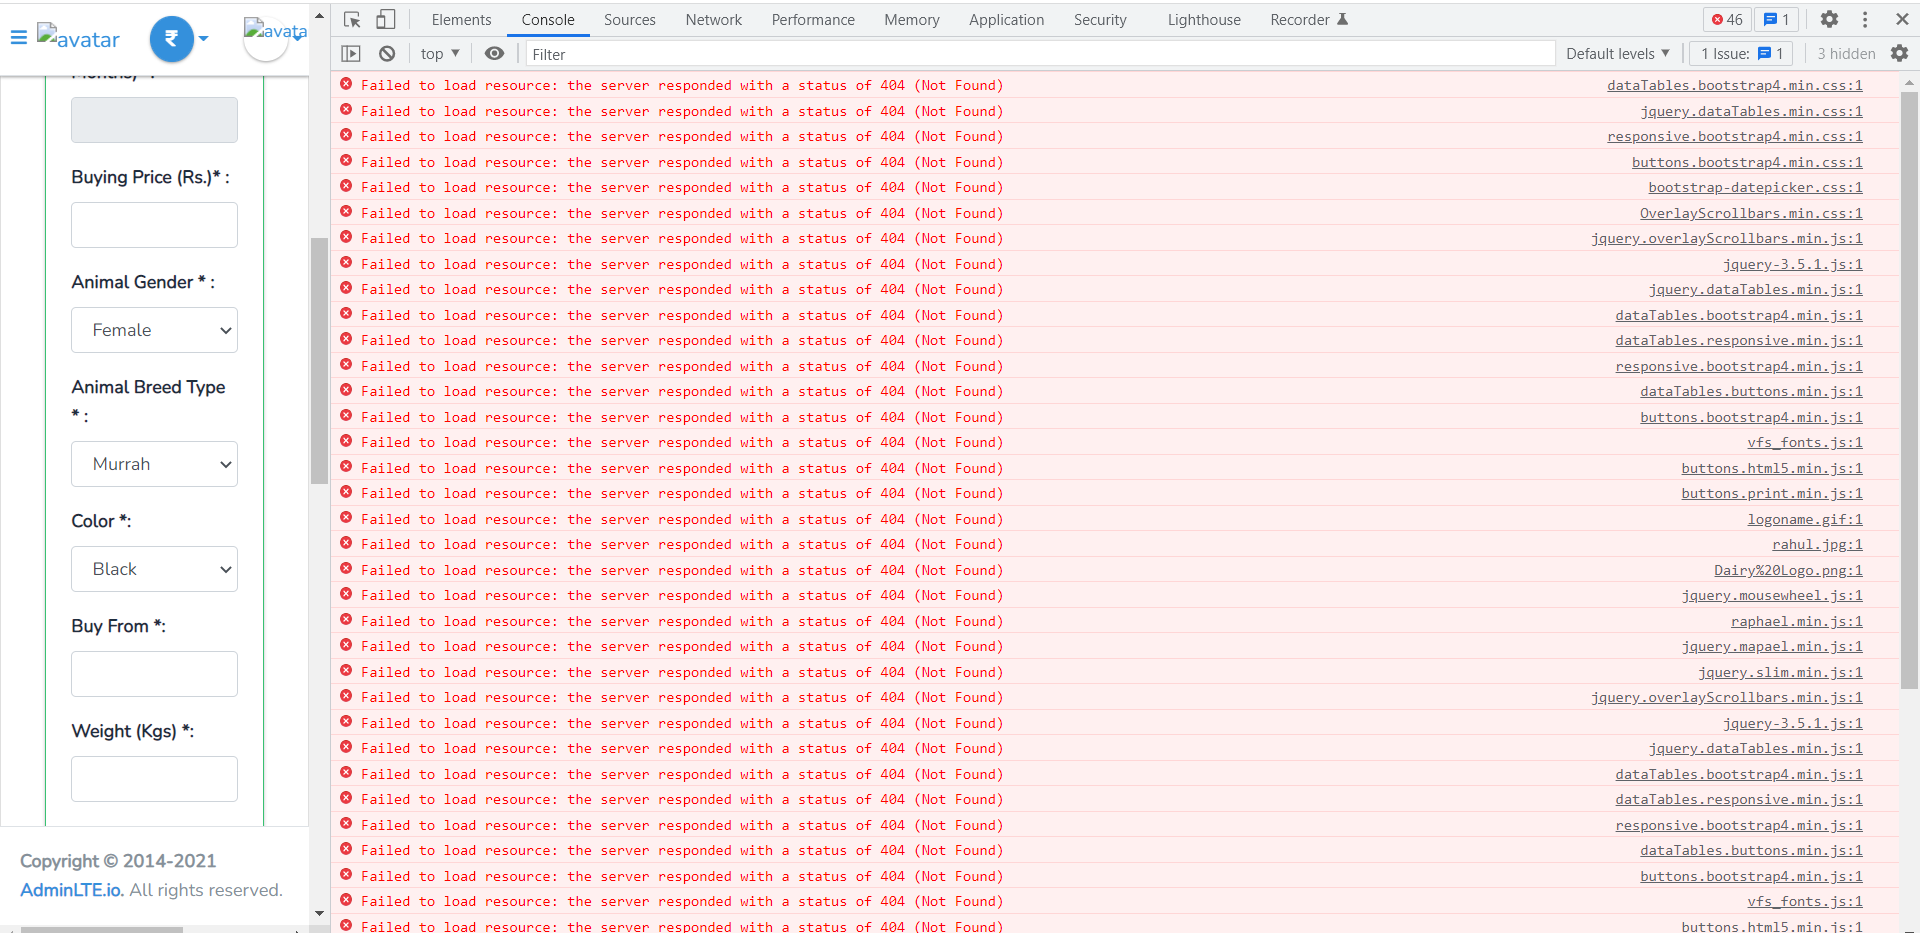Click the 1 message badge in the top bar
1920x933 pixels.
1777,19
